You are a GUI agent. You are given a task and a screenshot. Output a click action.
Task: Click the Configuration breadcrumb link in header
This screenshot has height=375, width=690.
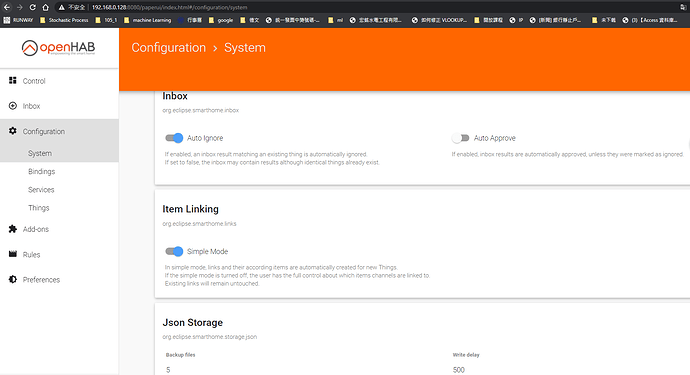tap(169, 48)
